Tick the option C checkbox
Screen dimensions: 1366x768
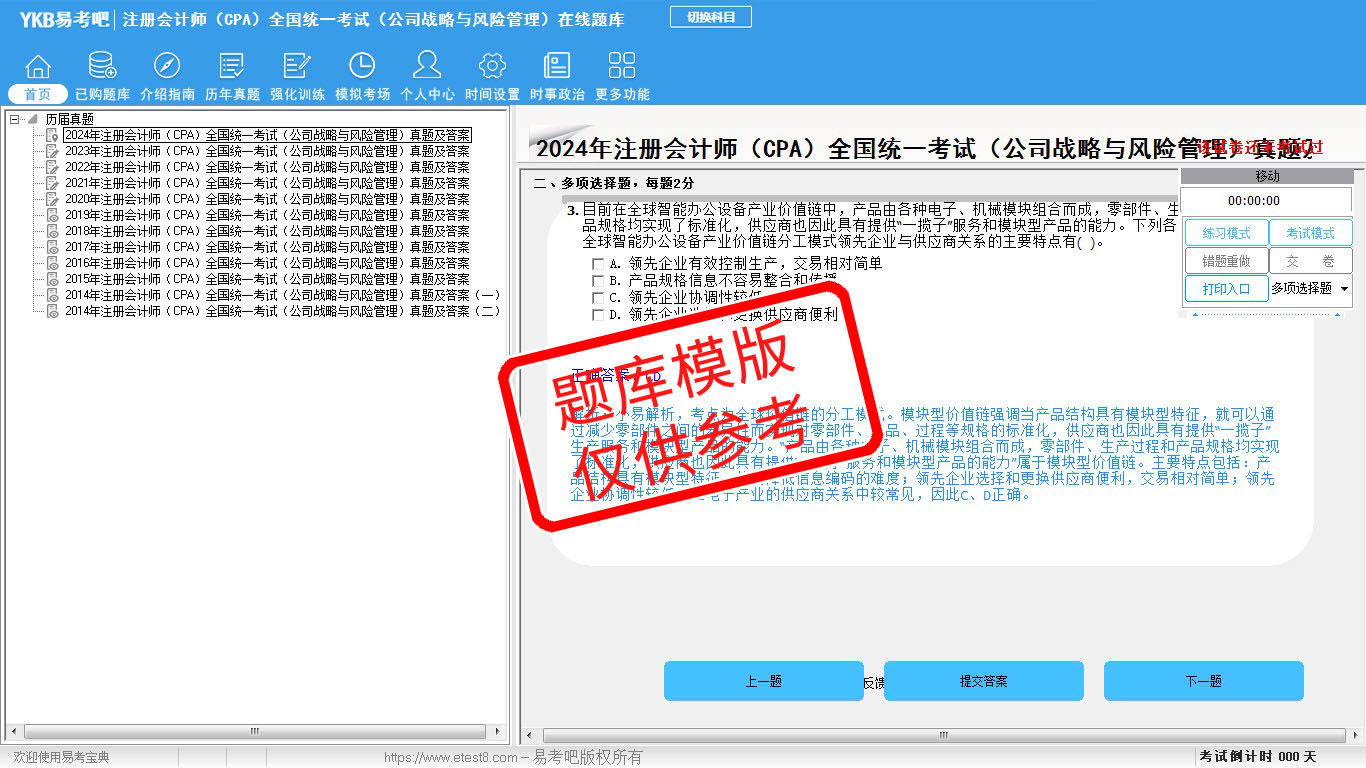(598, 298)
